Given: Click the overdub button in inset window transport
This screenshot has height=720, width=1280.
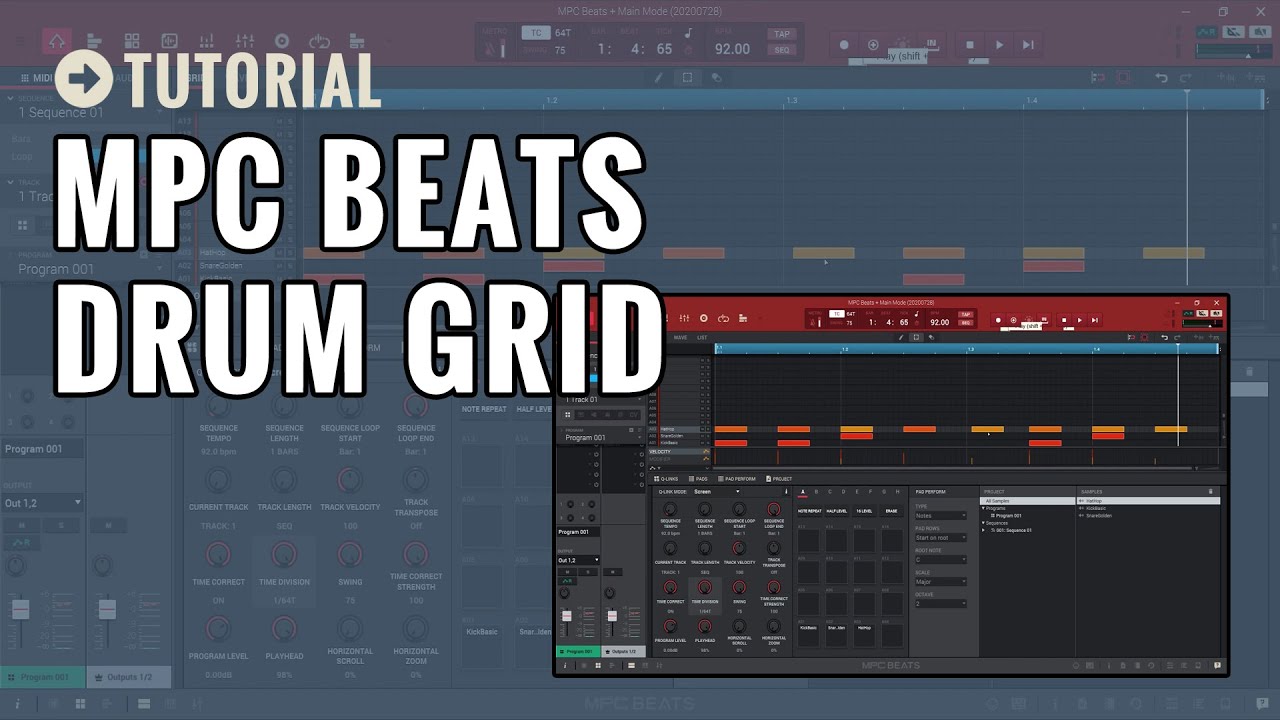Looking at the screenshot, I should pyautogui.click(x=1013, y=320).
